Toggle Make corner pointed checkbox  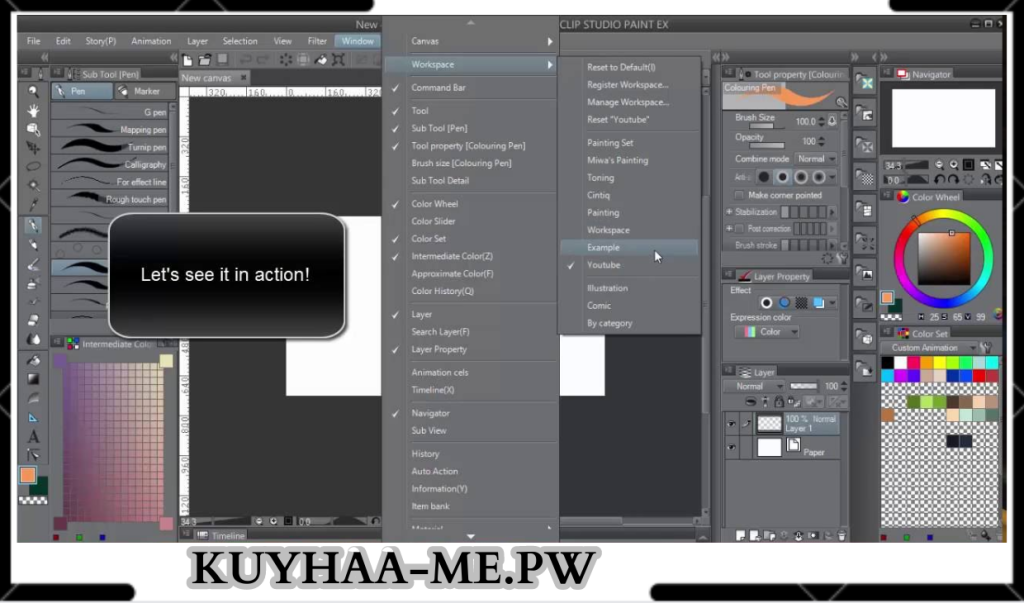(x=739, y=195)
